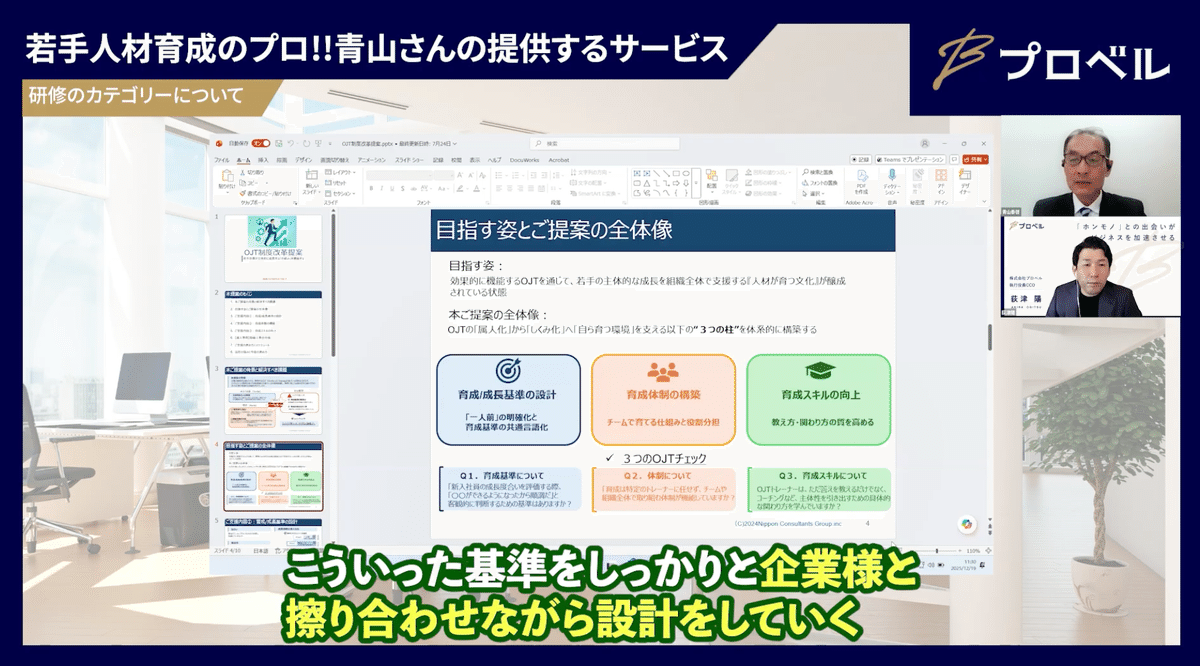The width and height of the screenshot is (1200, 666).
Task: Select slide 2 thumbnail in the panel
Action: point(273,323)
